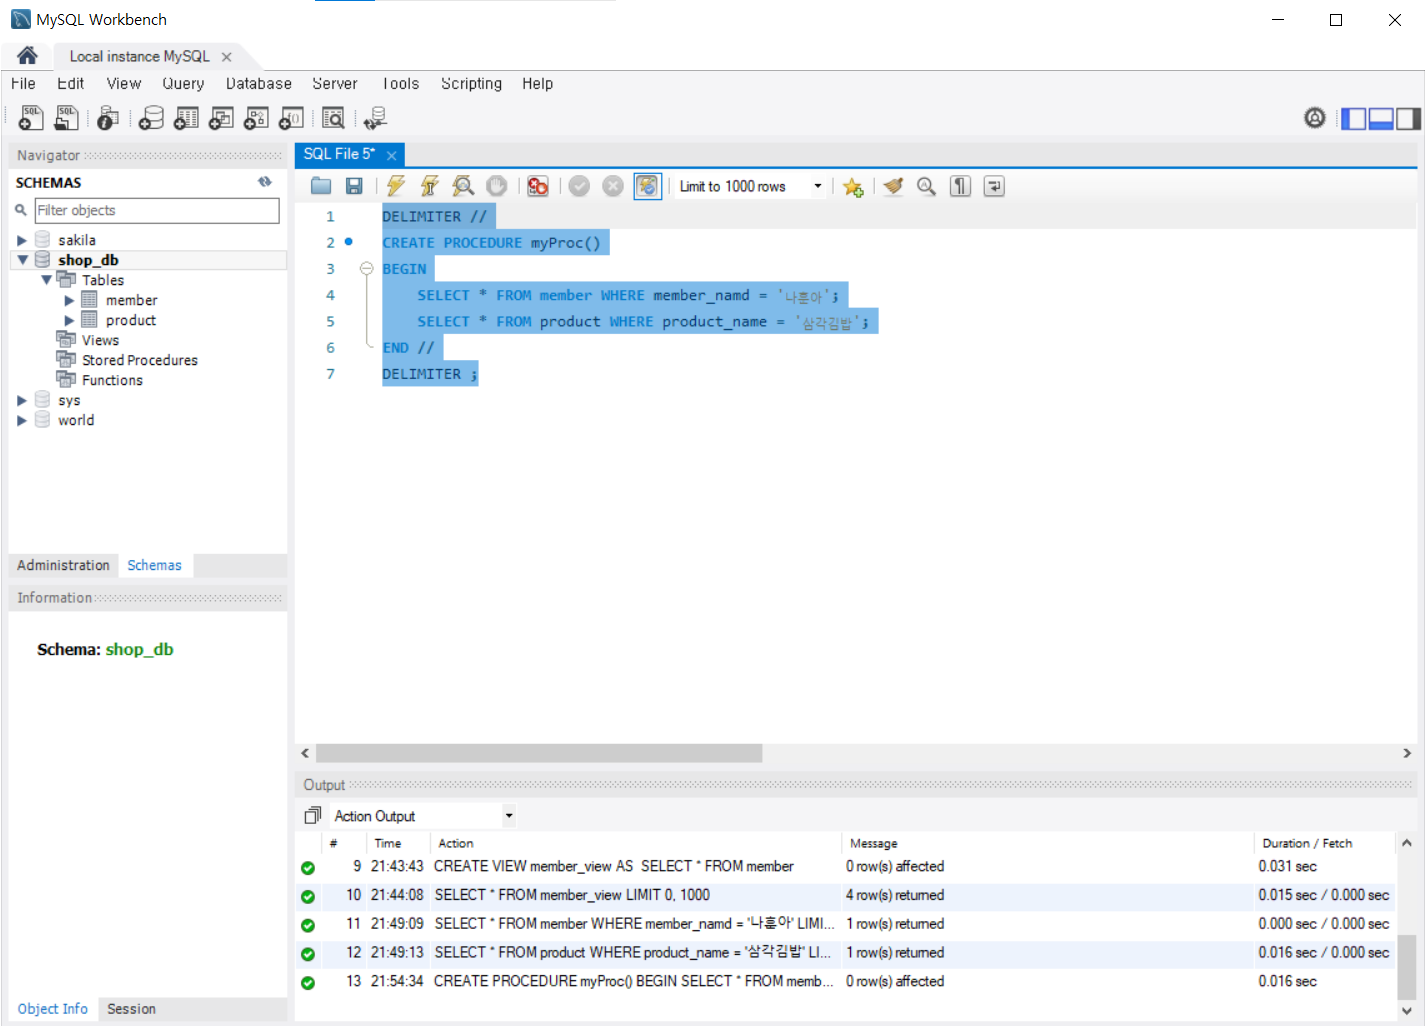The image size is (1426, 1026).
Task: Expand the sys schema
Action: coord(22,400)
